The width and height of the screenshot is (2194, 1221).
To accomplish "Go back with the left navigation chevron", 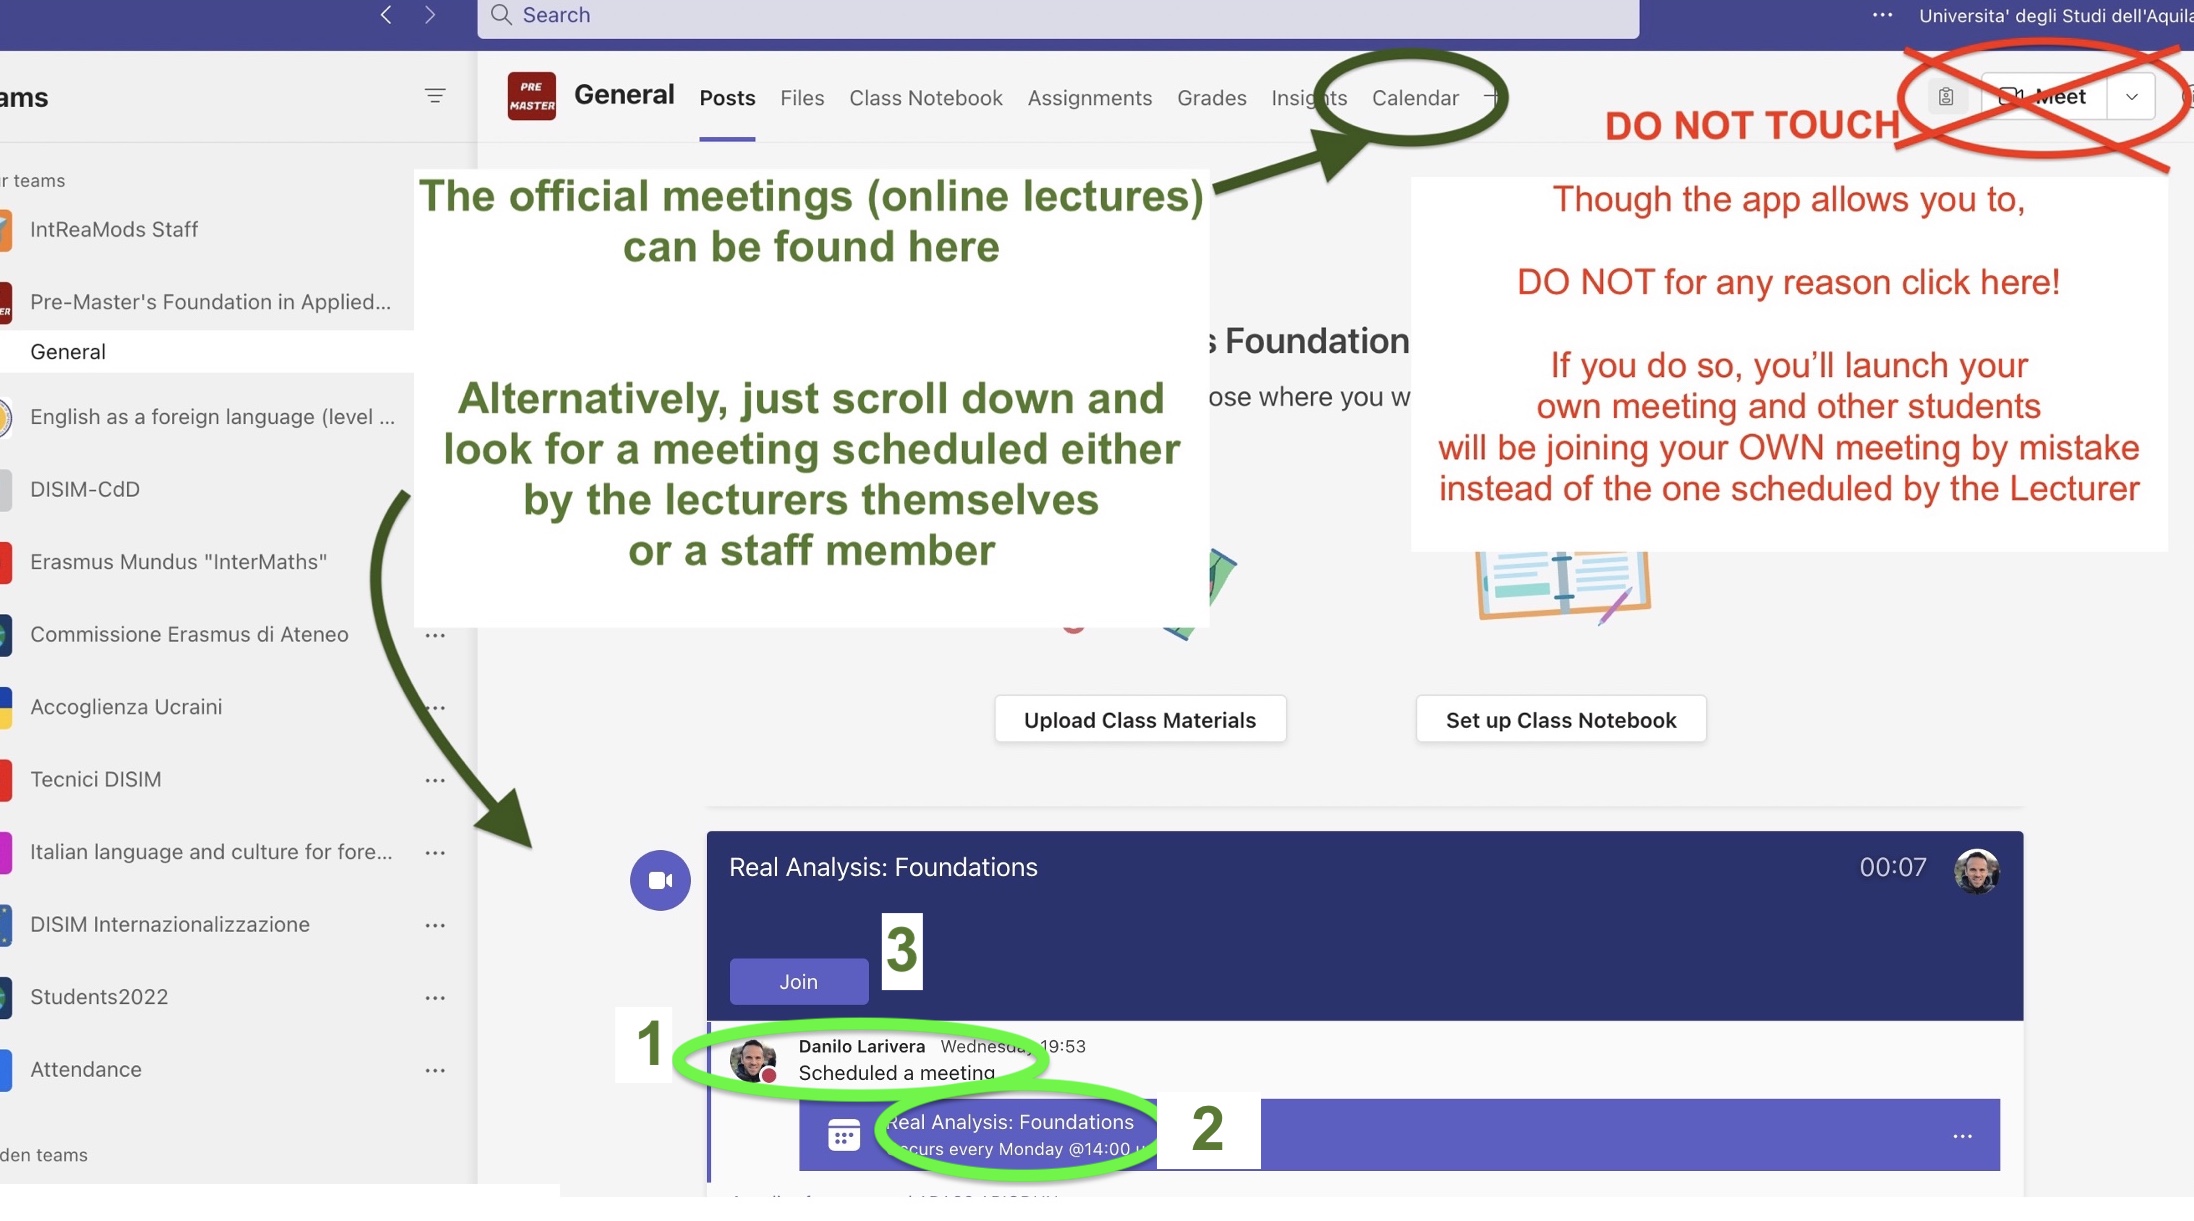I will click(x=386, y=14).
